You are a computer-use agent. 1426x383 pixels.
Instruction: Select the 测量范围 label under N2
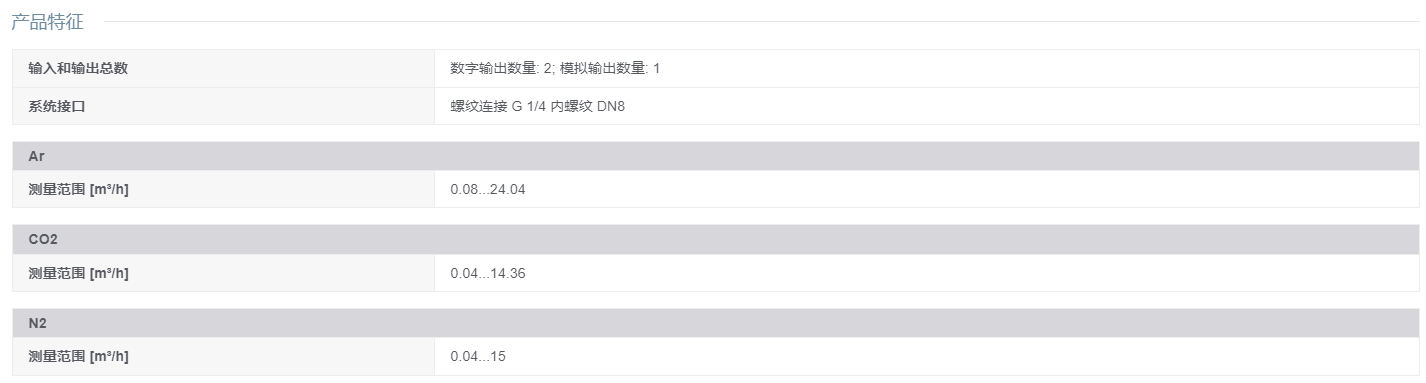tap(78, 356)
